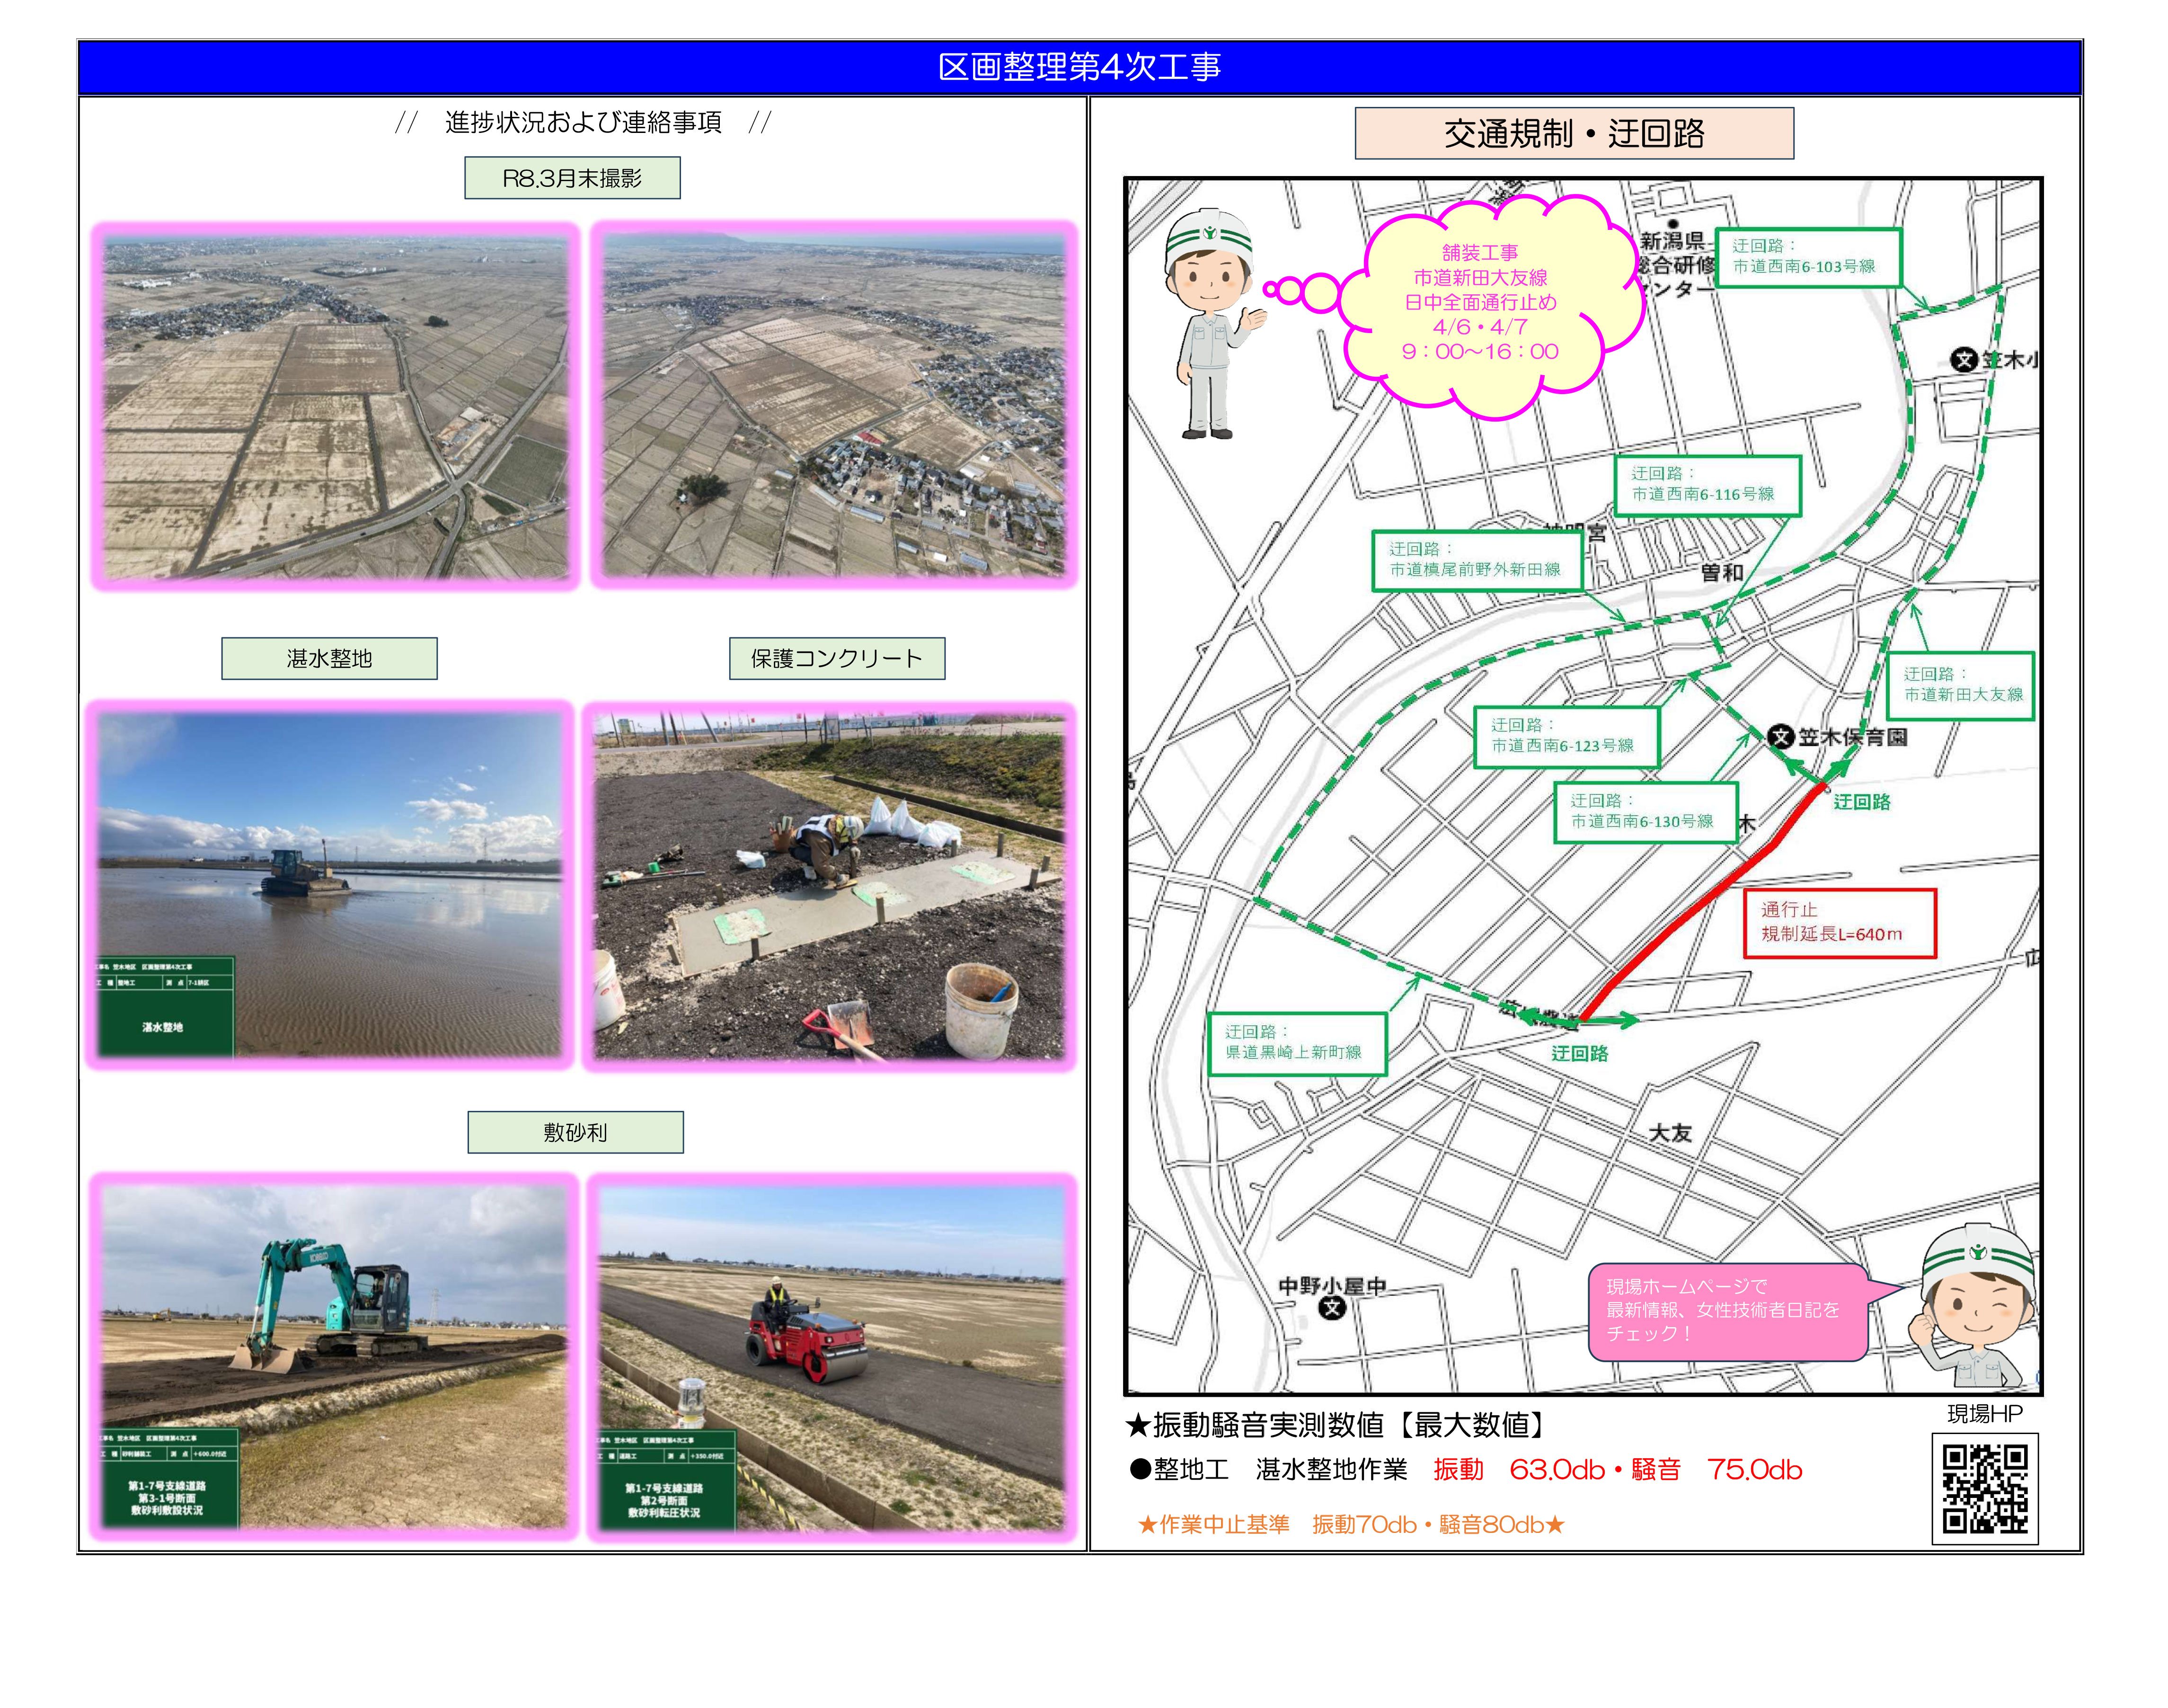Select the R8.3月末撮影 label
This screenshot has height=1708, width=2168.
tap(572, 178)
